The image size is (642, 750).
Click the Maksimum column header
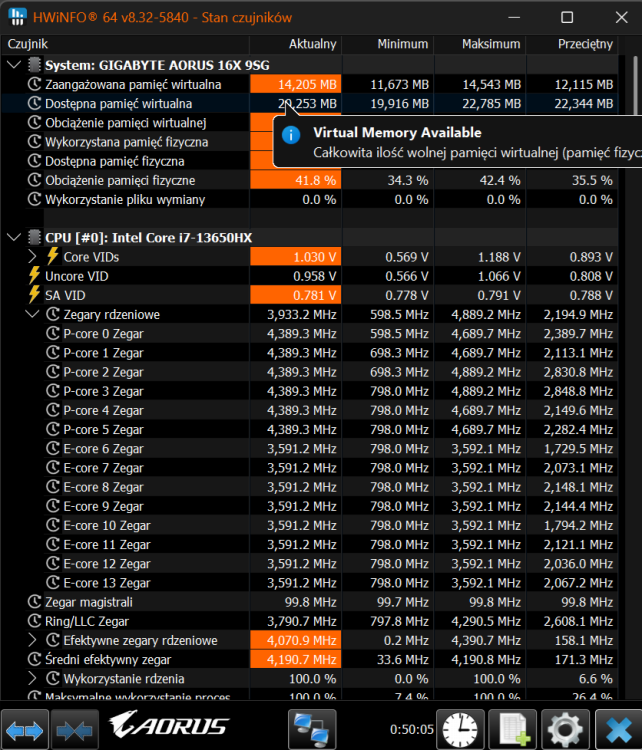(490, 44)
